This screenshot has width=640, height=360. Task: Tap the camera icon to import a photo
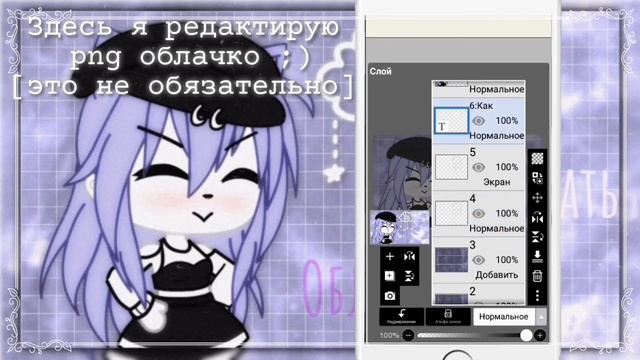coord(390,296)
